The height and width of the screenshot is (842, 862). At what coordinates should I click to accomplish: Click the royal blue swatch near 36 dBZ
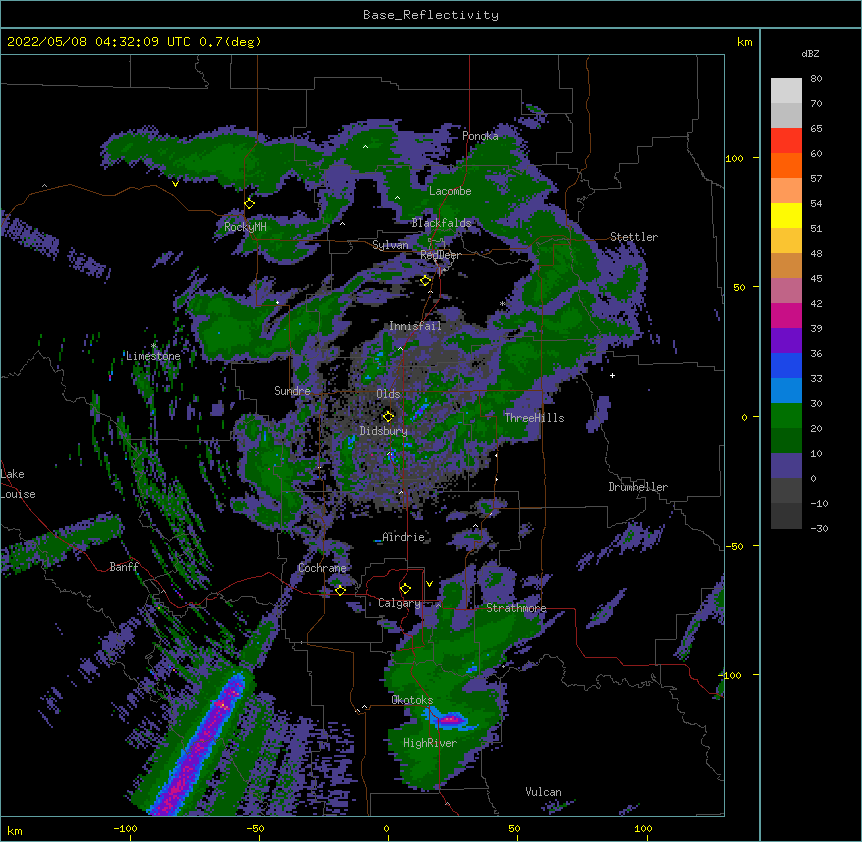coord(786,365)
